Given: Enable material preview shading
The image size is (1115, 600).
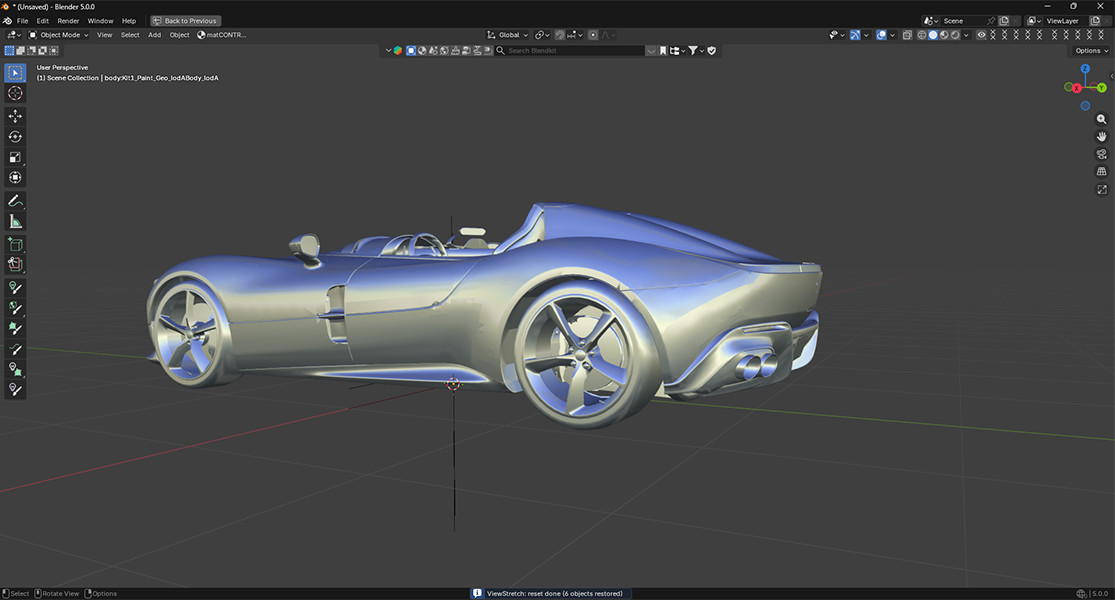Looking at the screenshot, I should click(944, 35).
